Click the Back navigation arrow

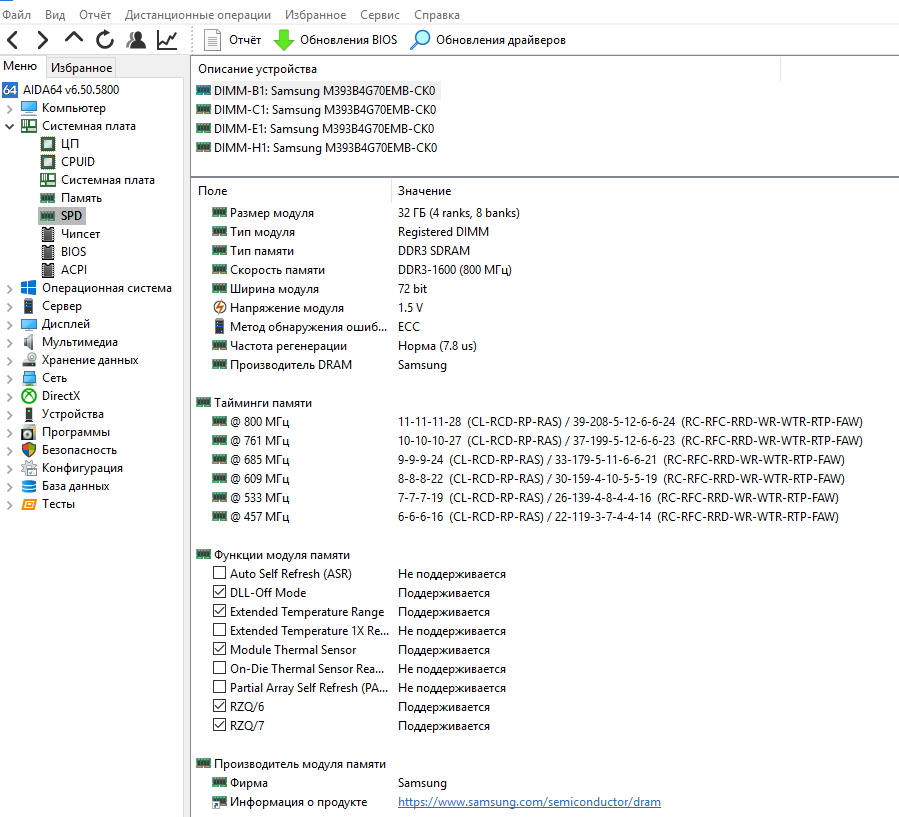tap(13, 40)
